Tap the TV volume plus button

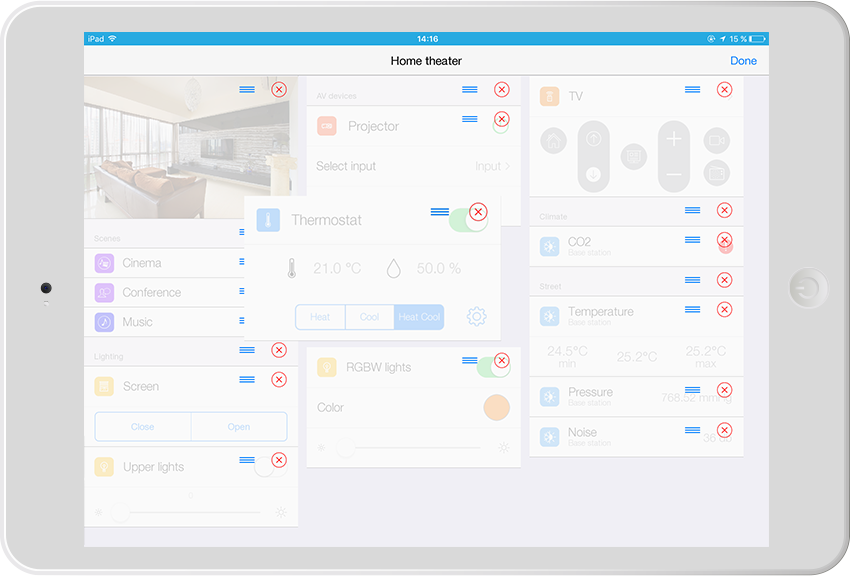(674, 139)
